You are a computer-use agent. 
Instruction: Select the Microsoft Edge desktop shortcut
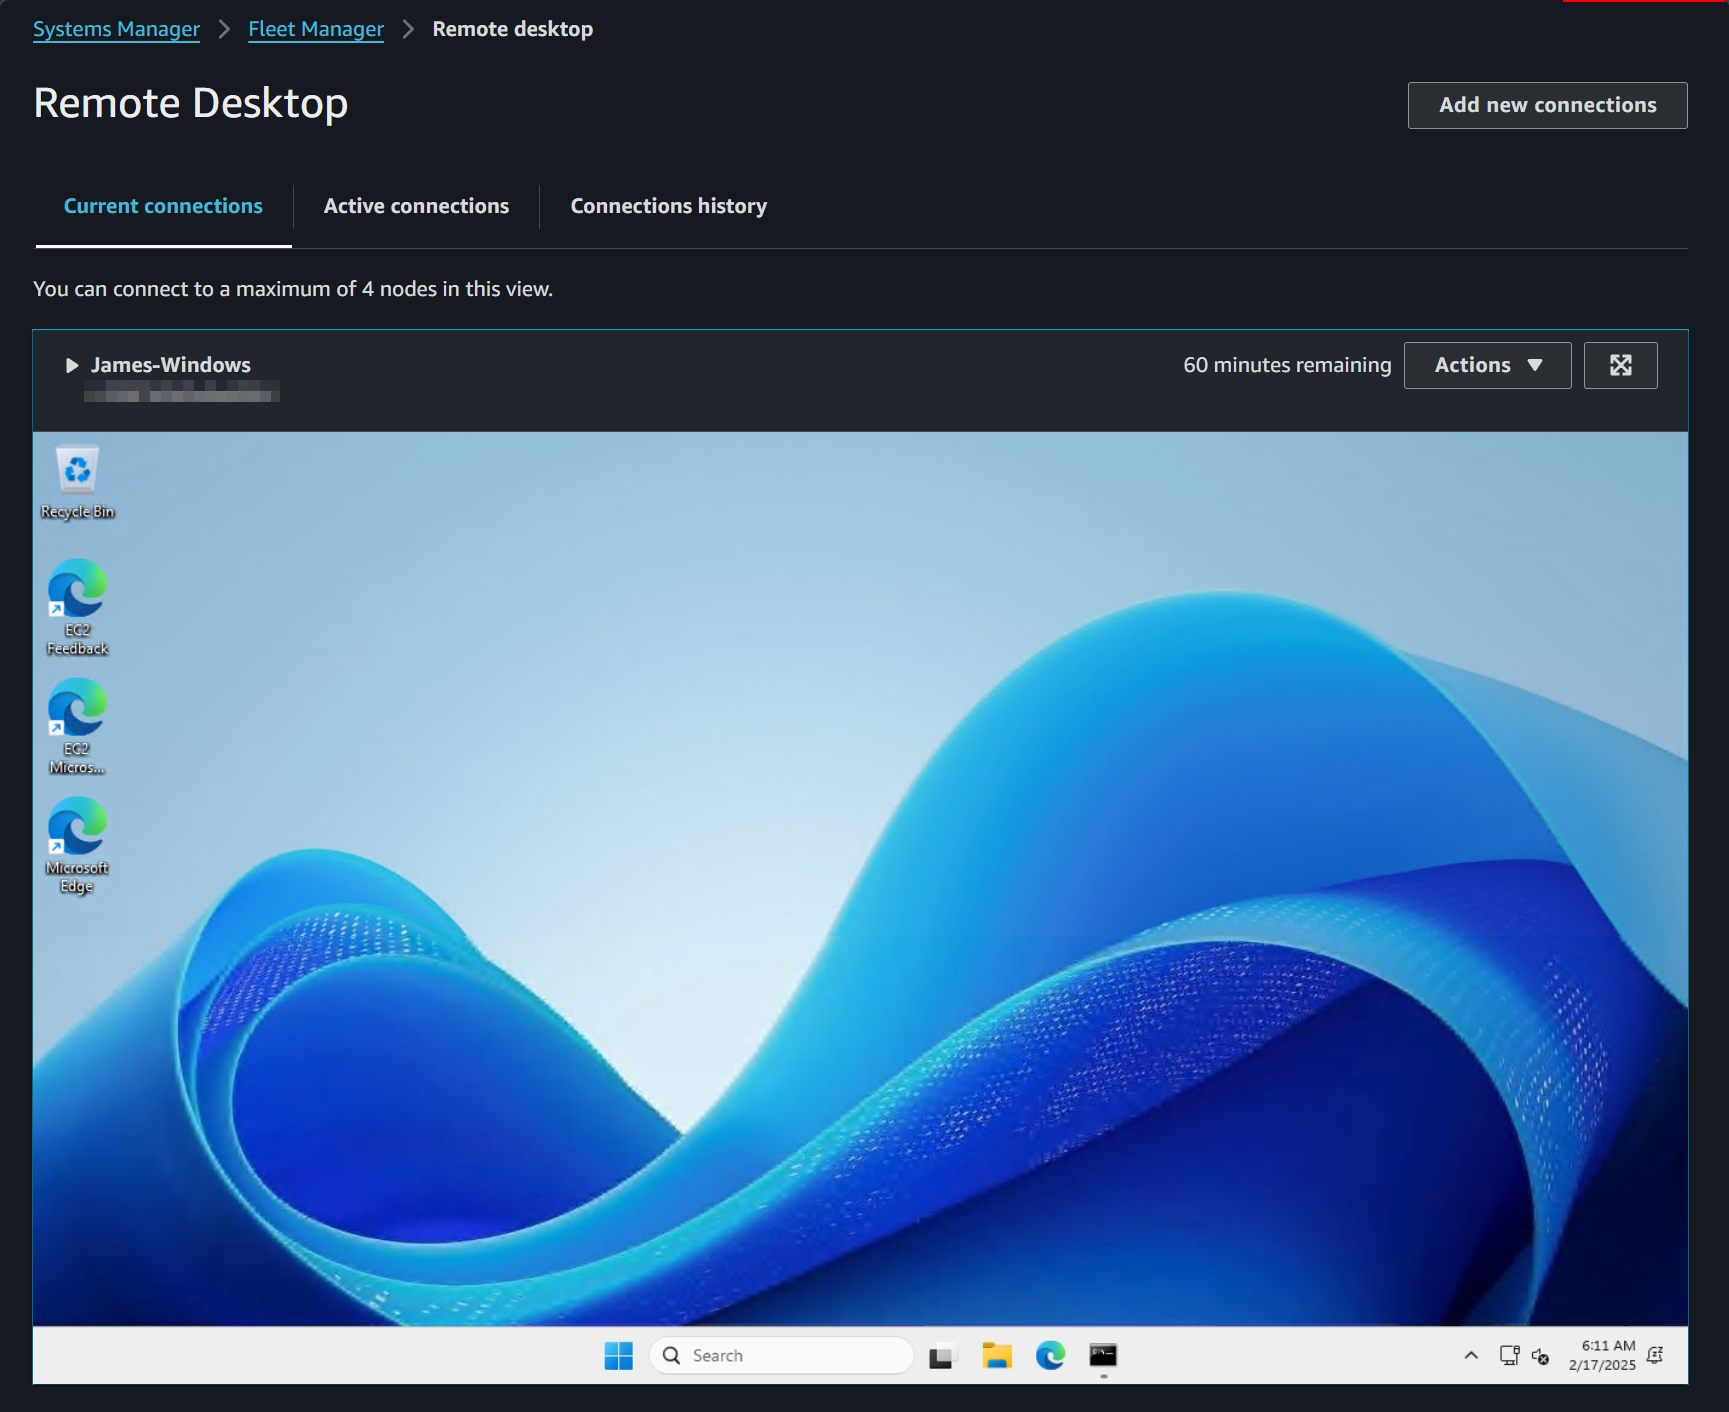[77, 845]
